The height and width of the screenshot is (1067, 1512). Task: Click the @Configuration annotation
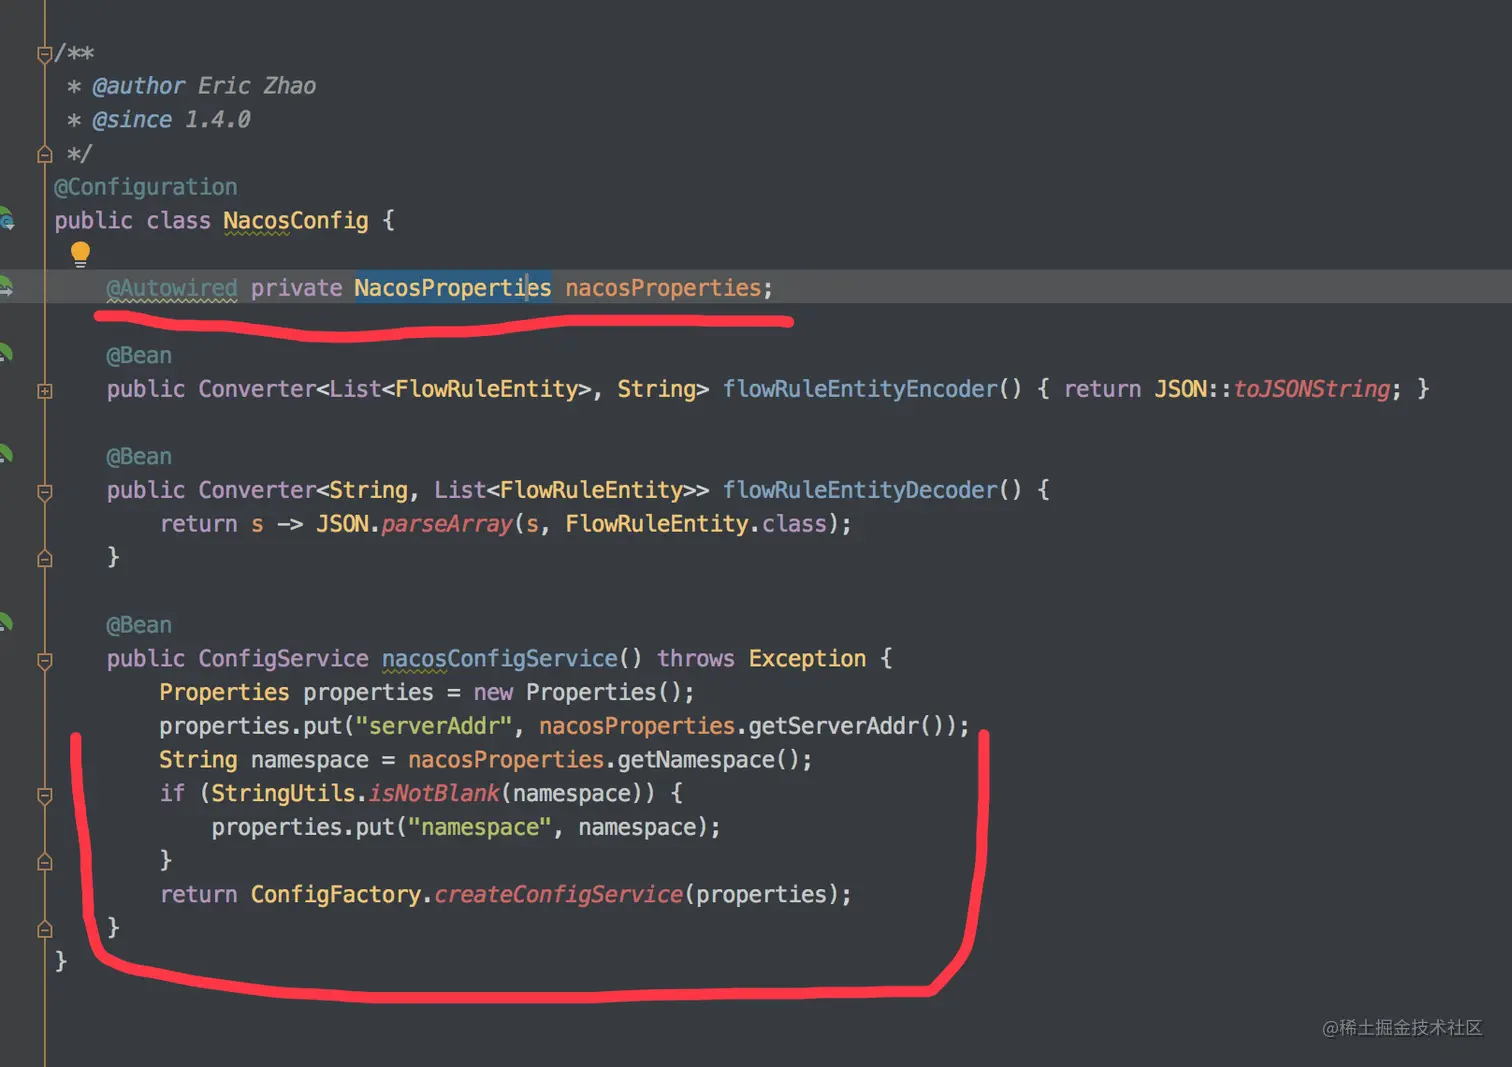(x=146, y=187)
